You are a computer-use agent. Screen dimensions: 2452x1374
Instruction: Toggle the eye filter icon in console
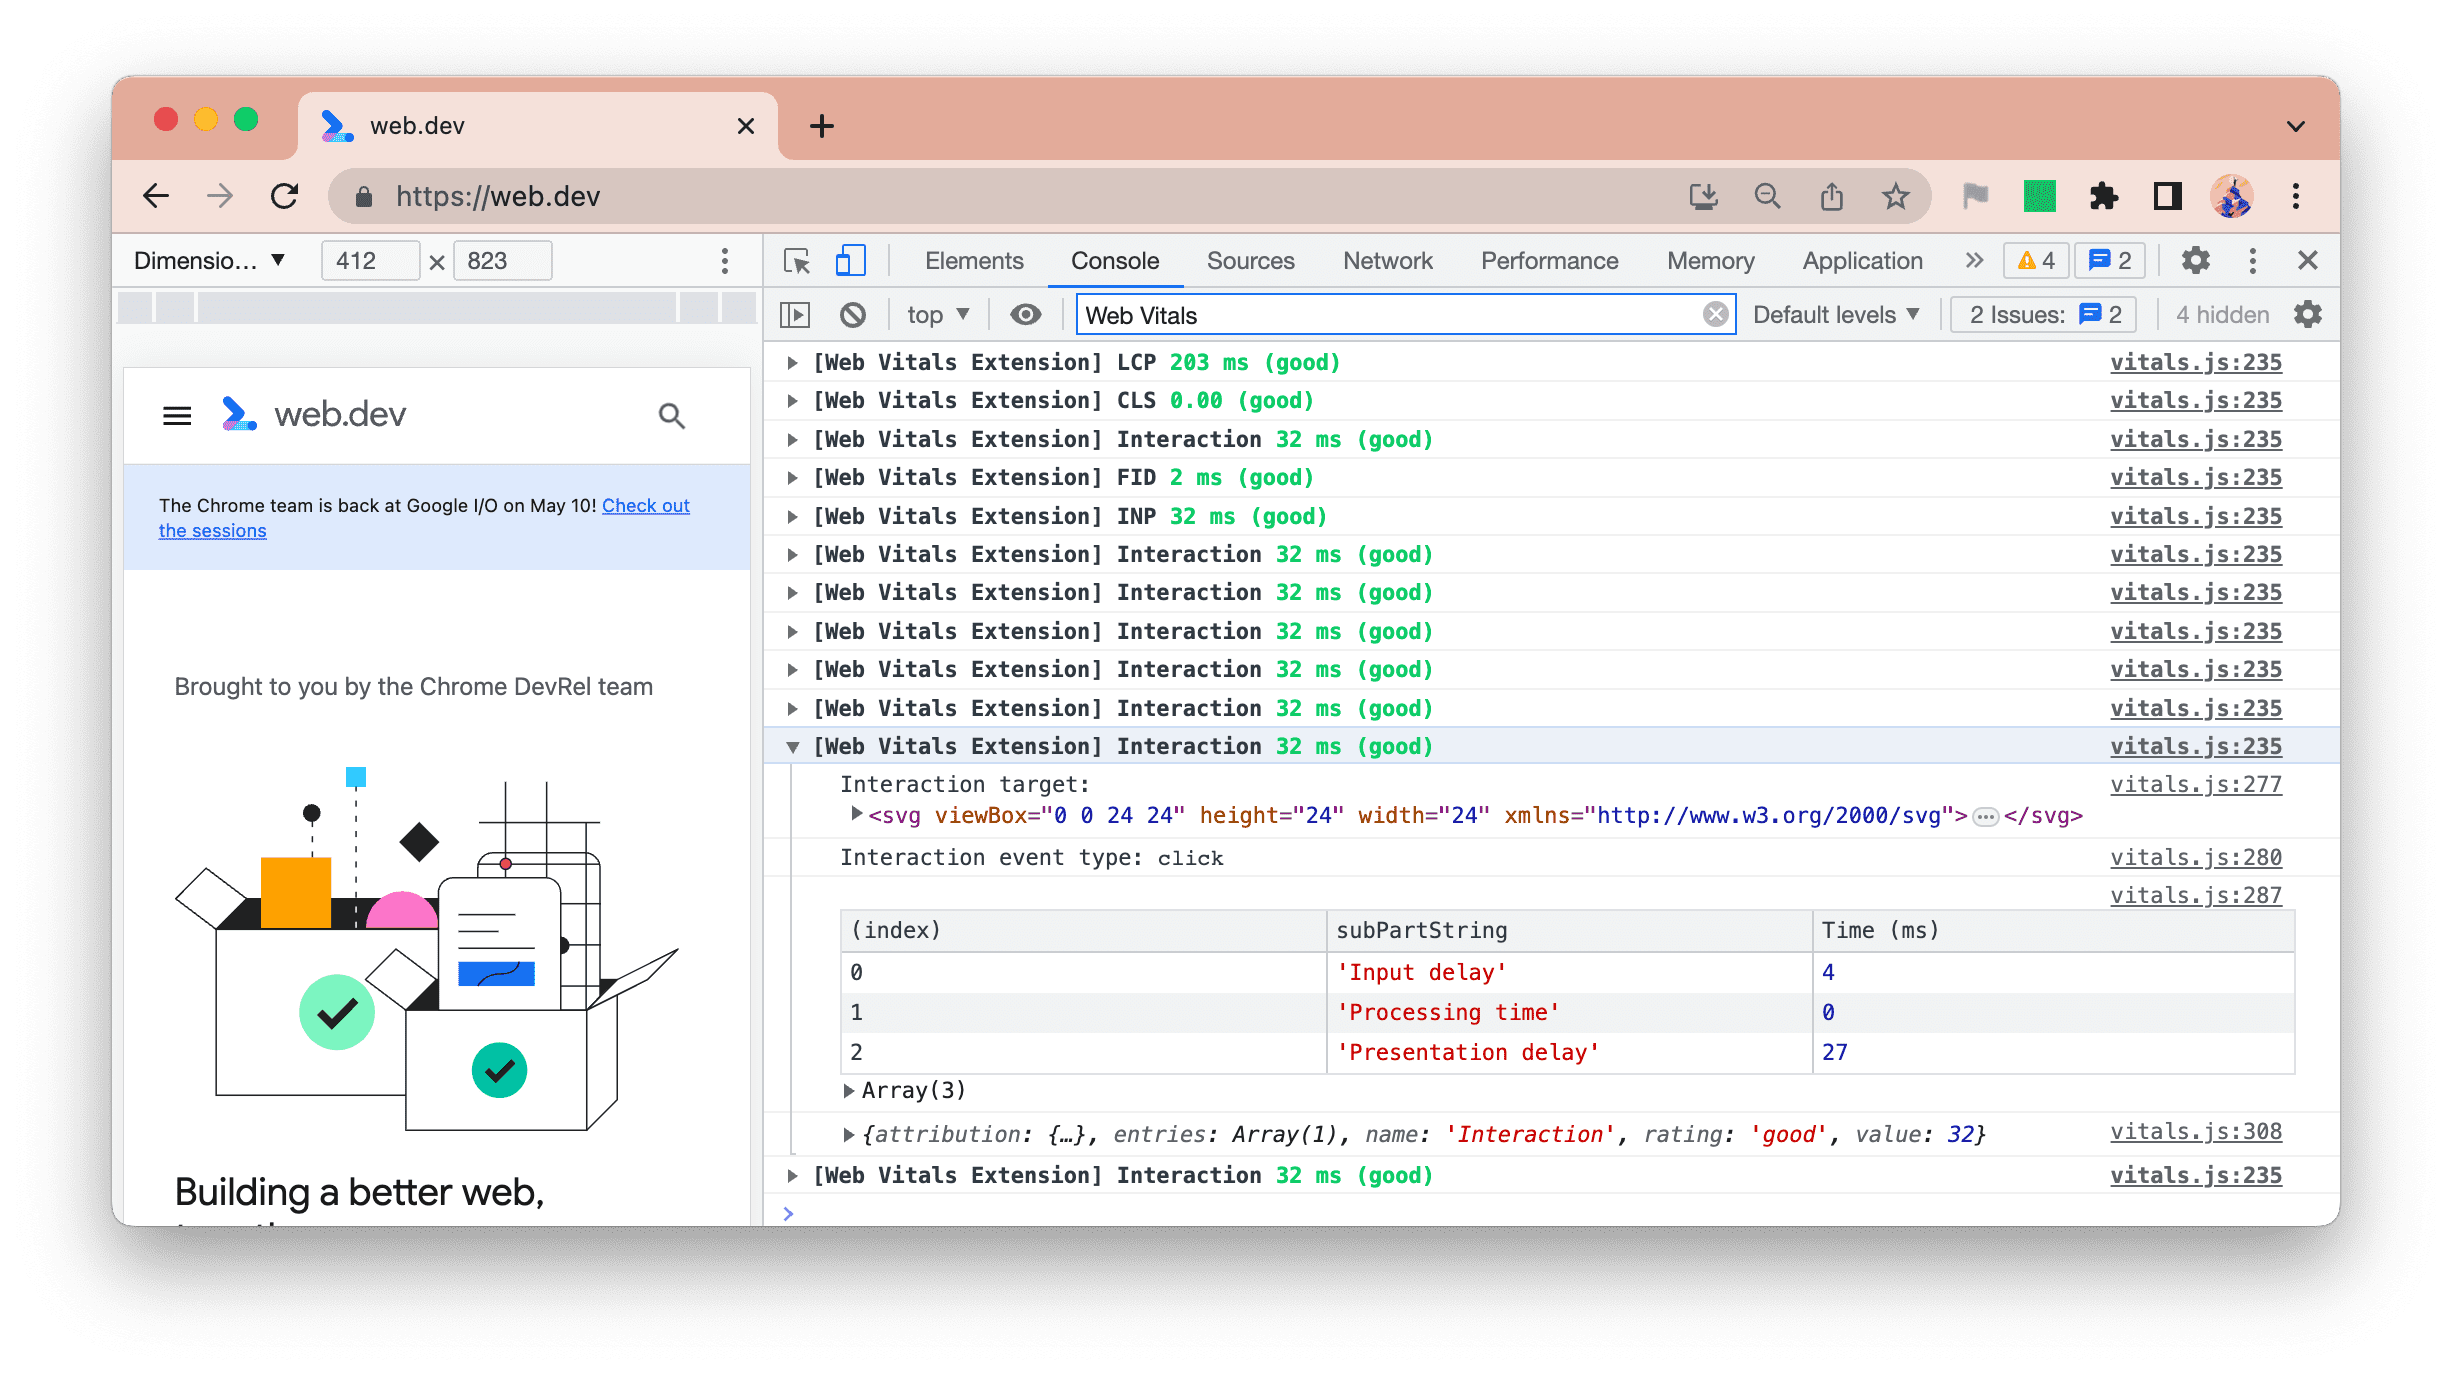pyautogui.click(x=1026, y=315)
